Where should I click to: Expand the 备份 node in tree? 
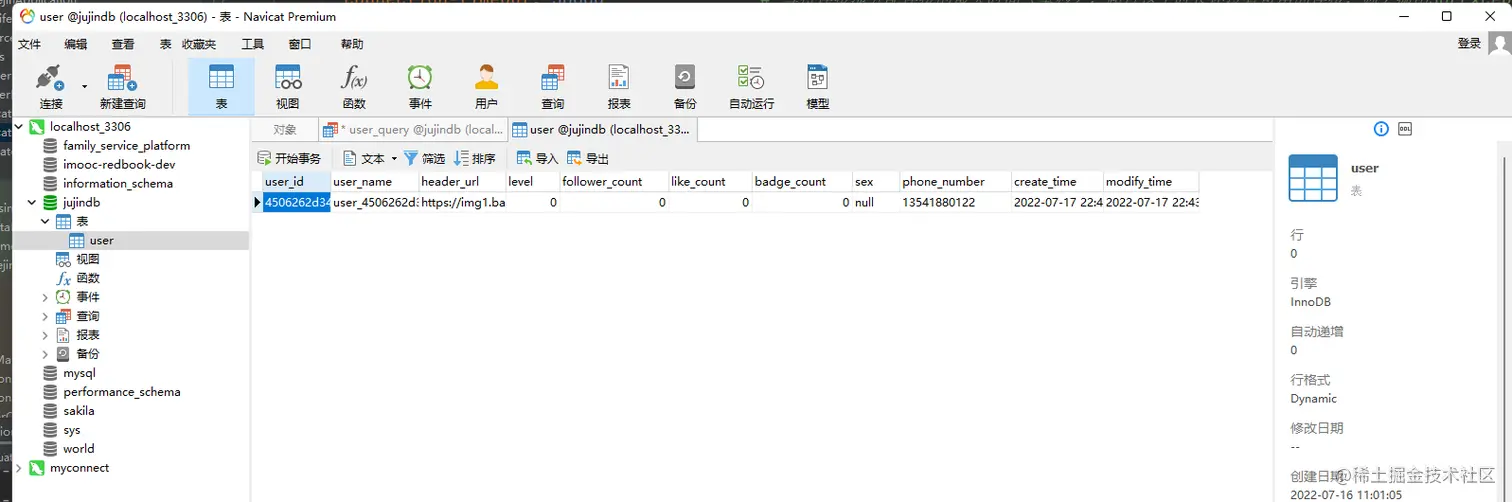(45, 354)
